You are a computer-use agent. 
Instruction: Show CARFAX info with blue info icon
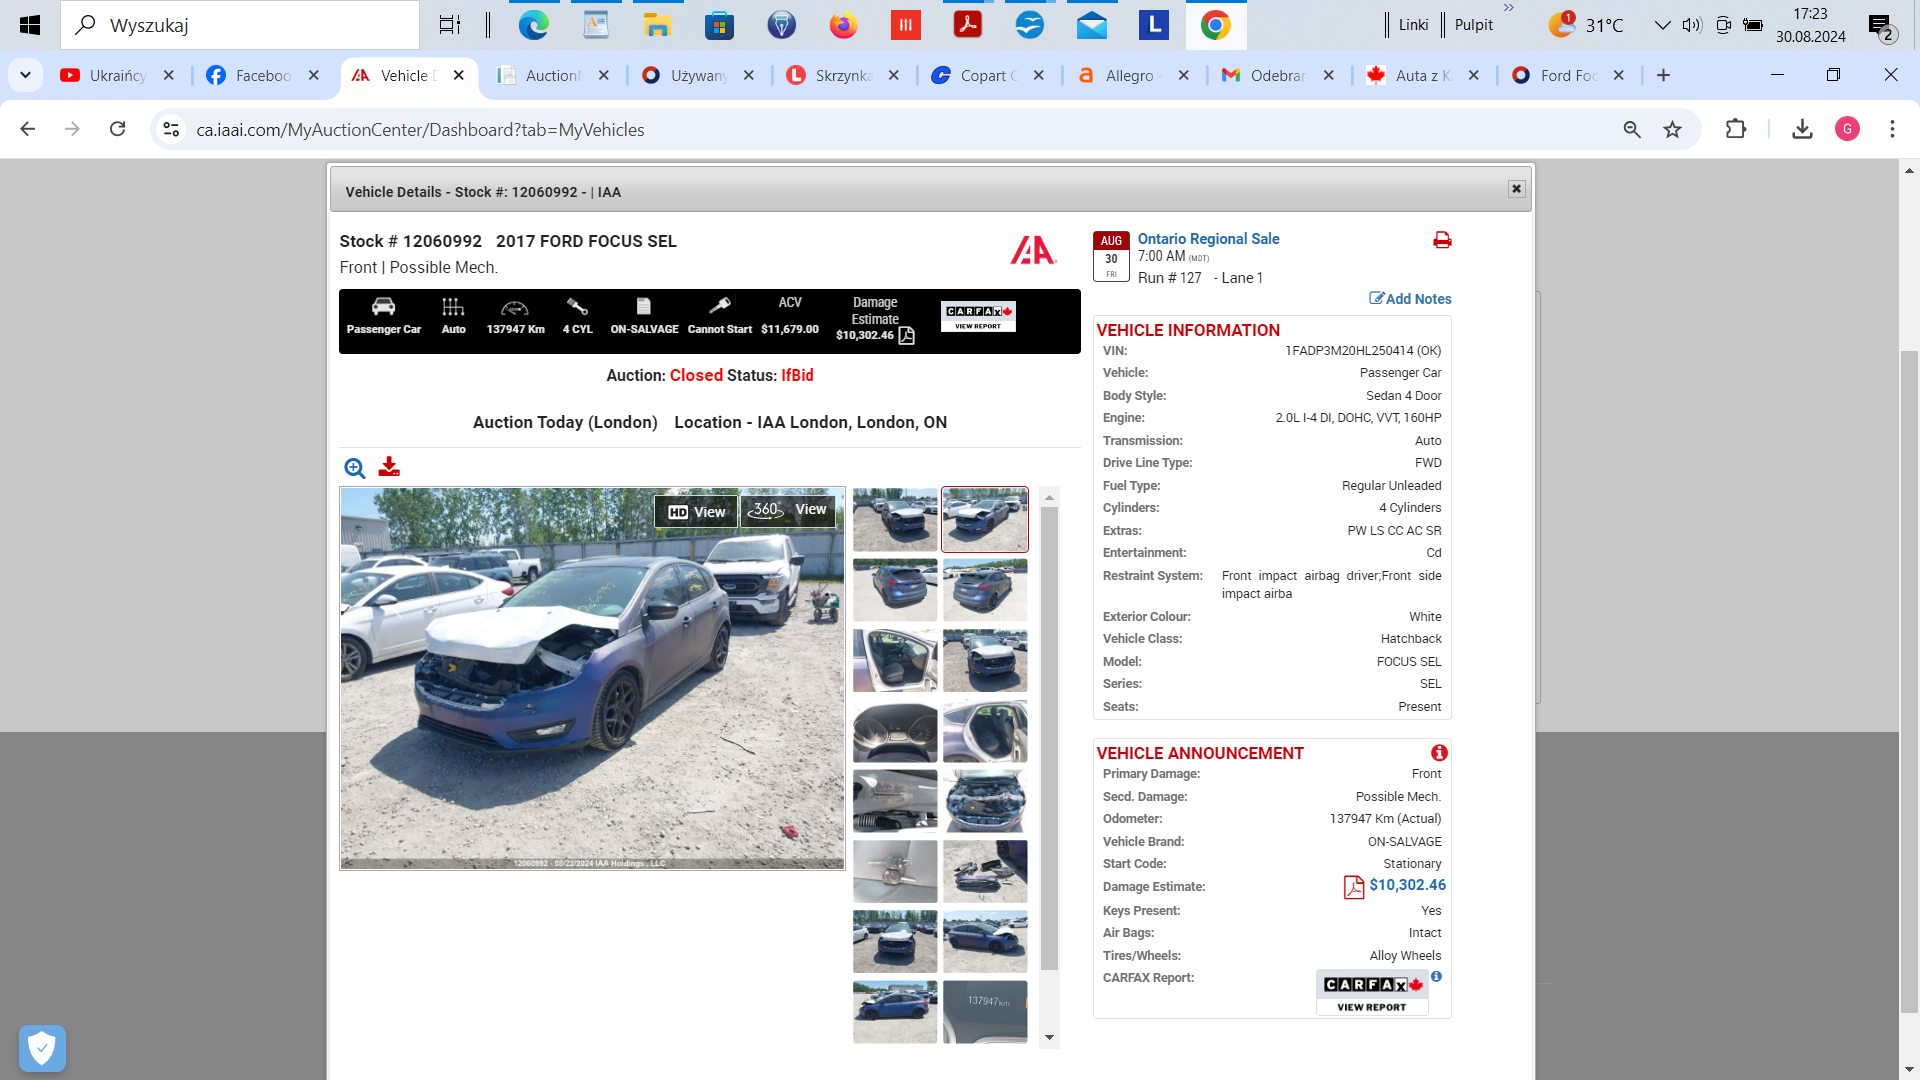(x=1436, y=977)
